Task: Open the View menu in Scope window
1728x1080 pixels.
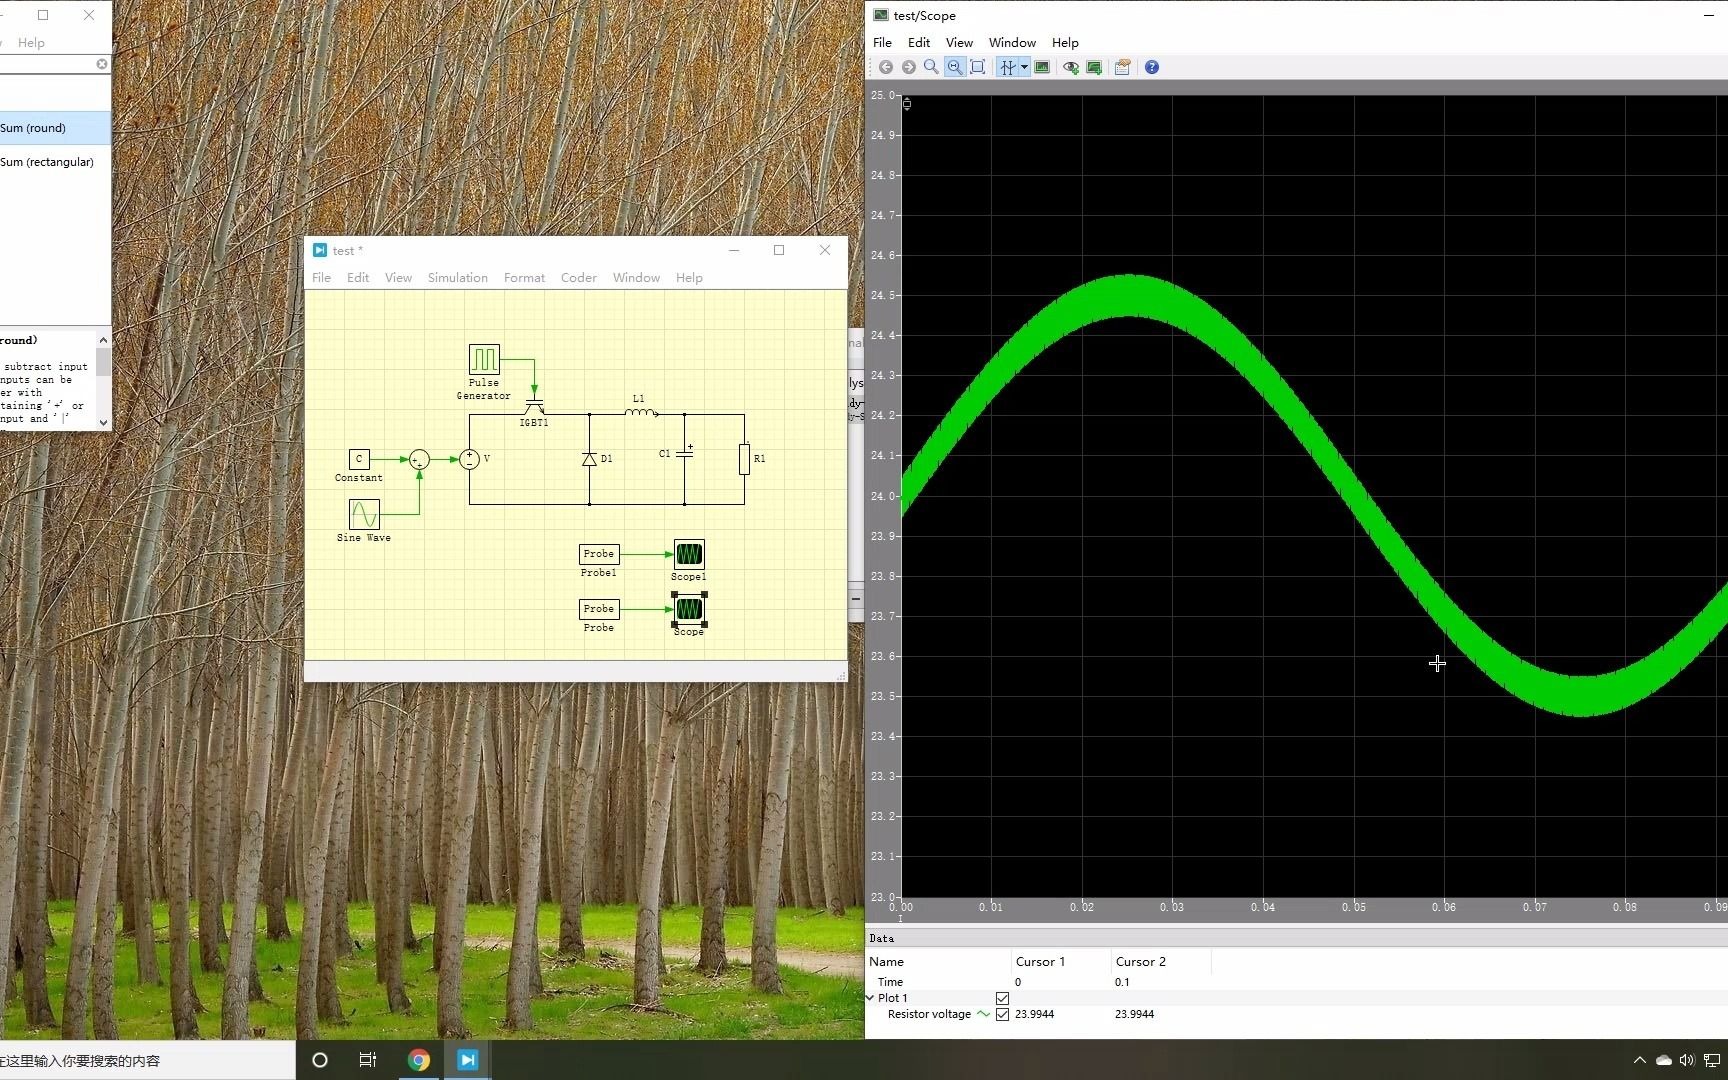Action: pyautogui.click(x=959, y=43)
